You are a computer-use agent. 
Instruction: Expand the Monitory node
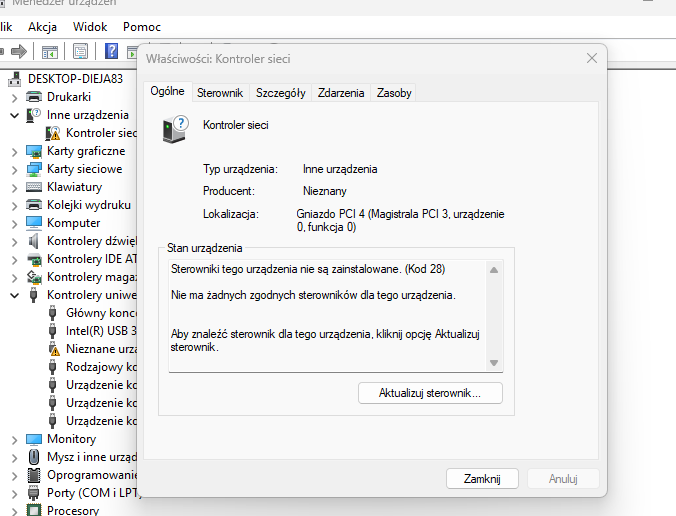(14, 440)
